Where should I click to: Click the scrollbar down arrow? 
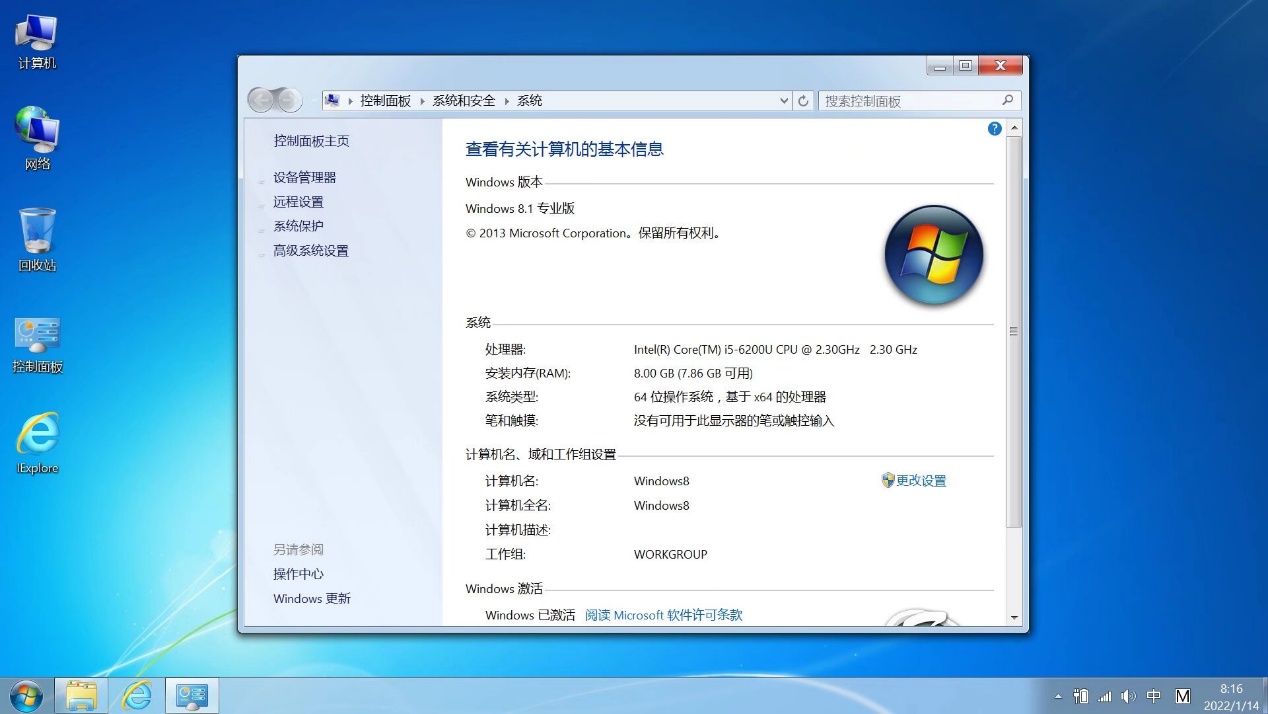(x=1014, y=618)
